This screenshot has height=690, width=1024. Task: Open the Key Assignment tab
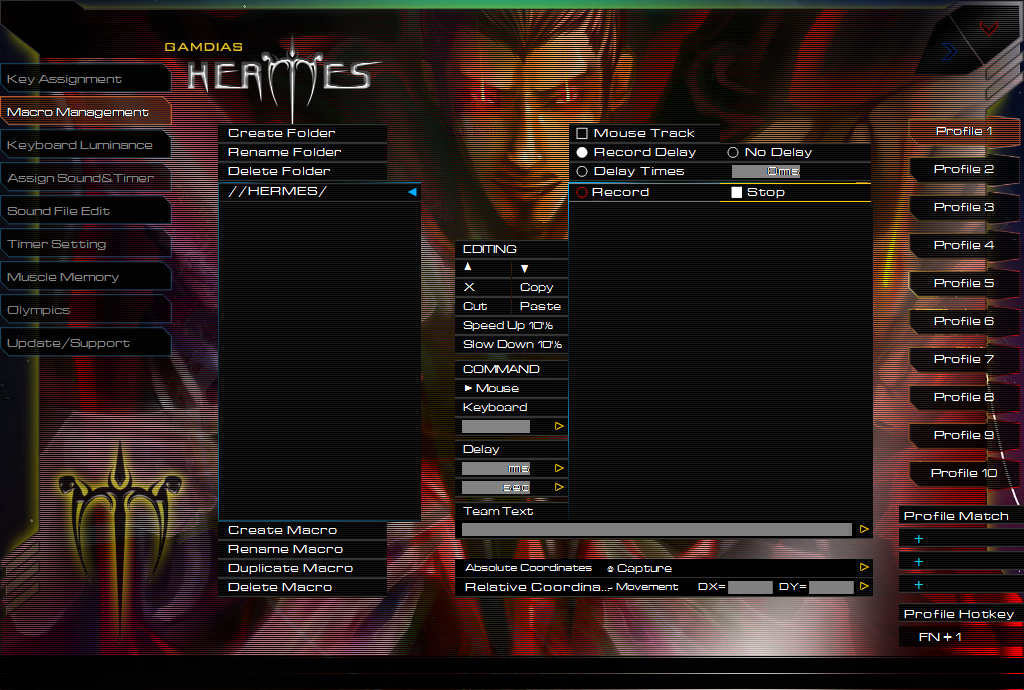pyautogui.click(x=86, y=79)
